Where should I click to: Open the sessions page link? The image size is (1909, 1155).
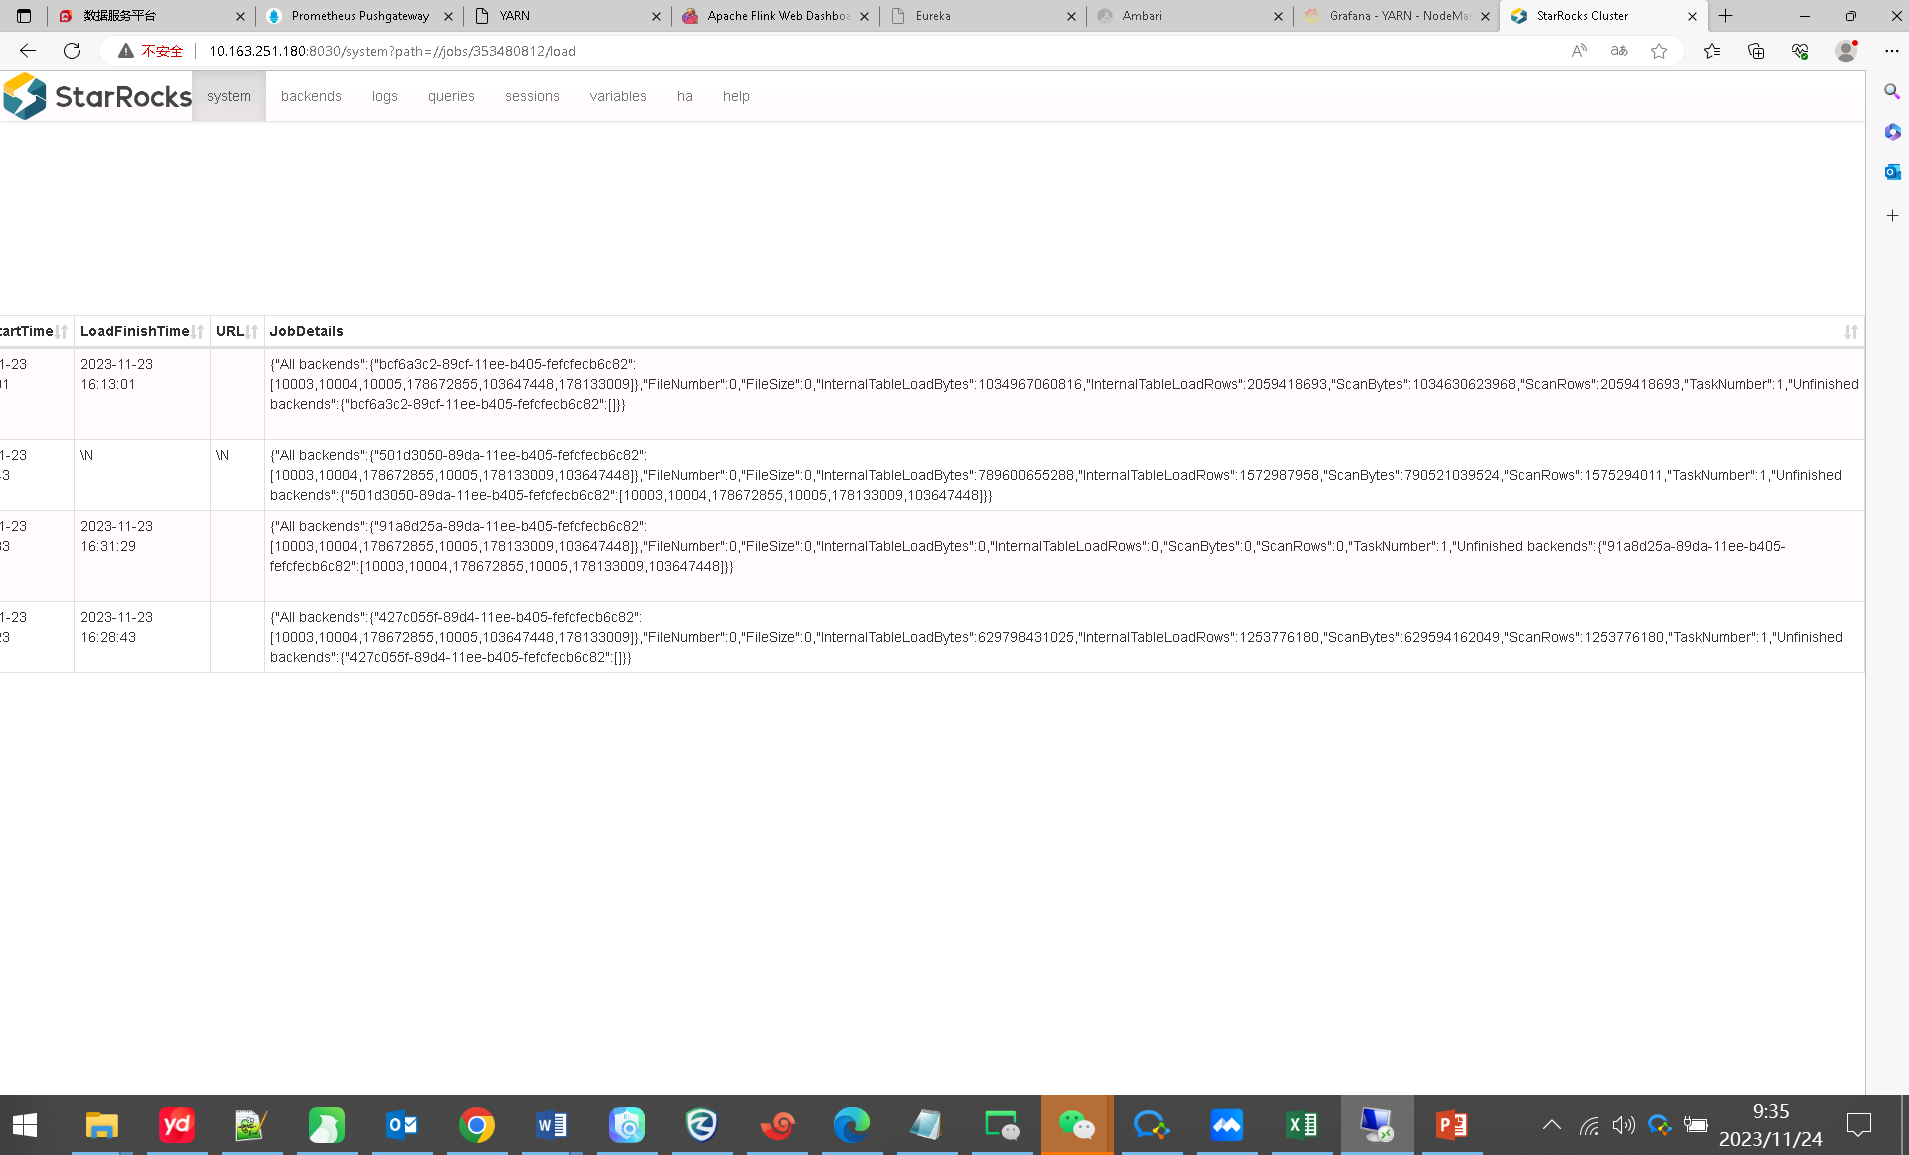(532, 96)
